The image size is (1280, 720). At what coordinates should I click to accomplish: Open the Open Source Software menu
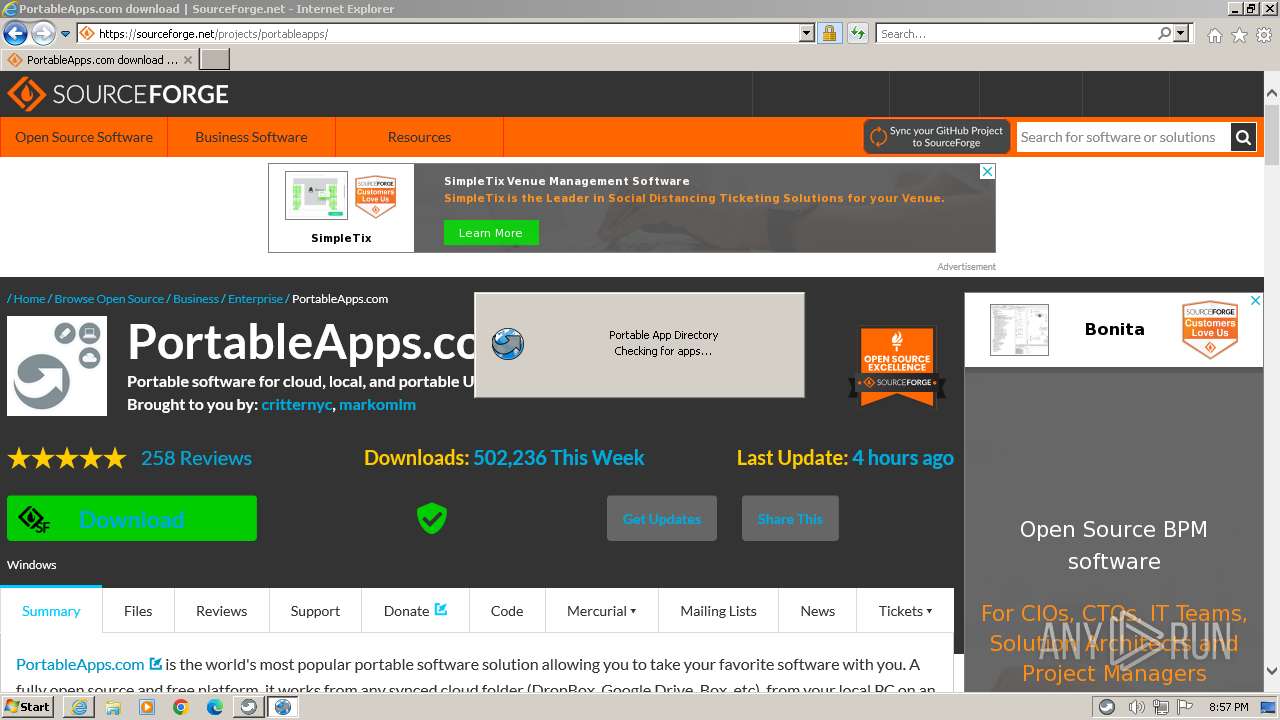point(84,137)
